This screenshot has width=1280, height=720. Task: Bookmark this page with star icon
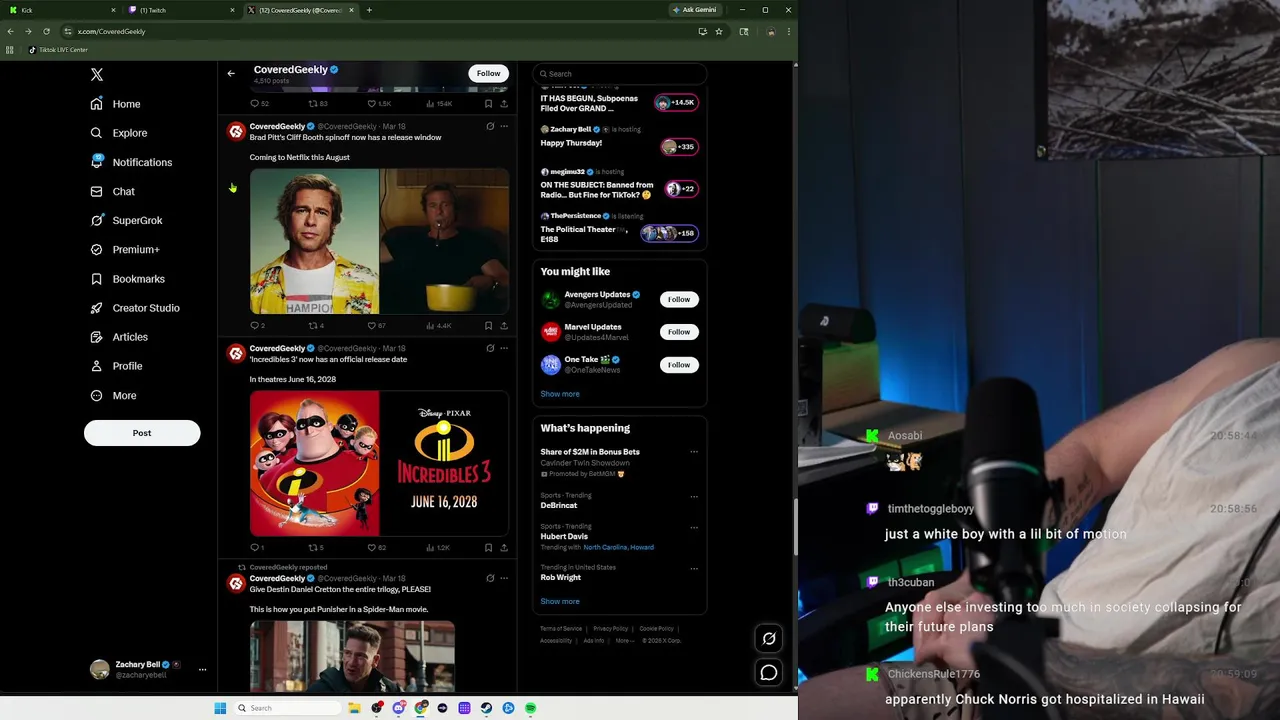click(718, 31)
